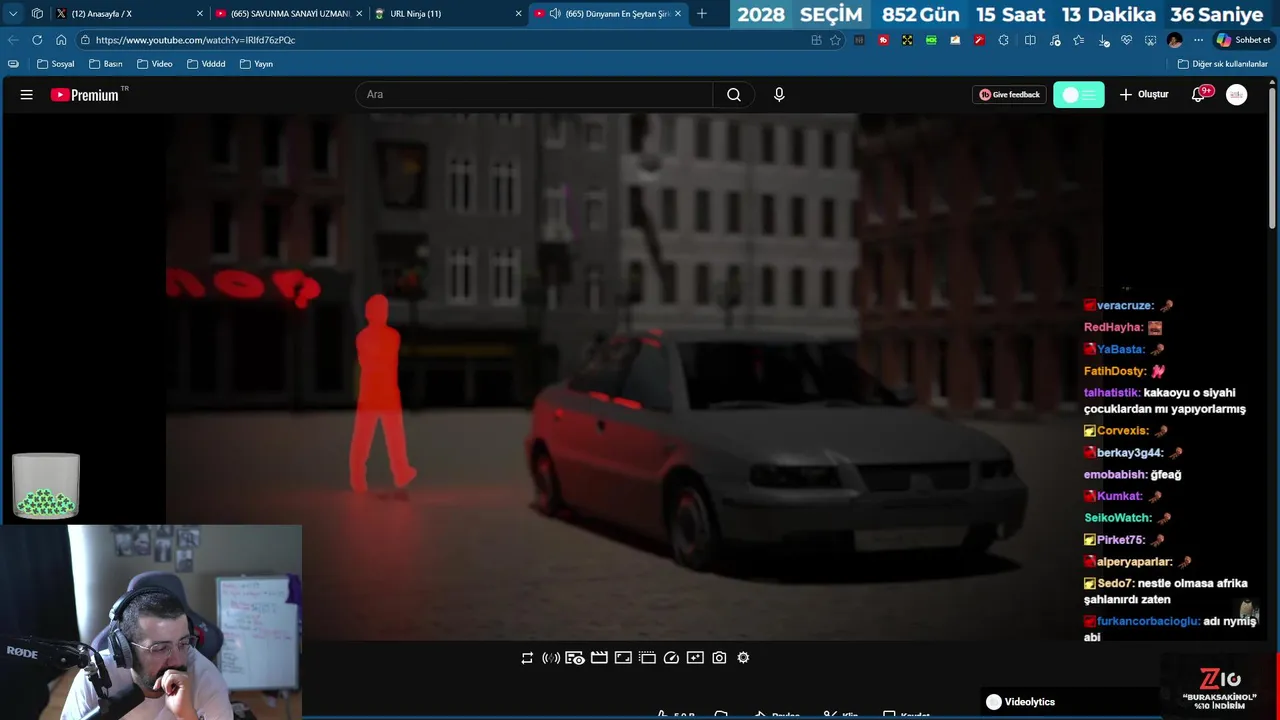Open the YouTube account avatar menu
This screenshot has width=1280, height=720.
(x=1237, y=94)
